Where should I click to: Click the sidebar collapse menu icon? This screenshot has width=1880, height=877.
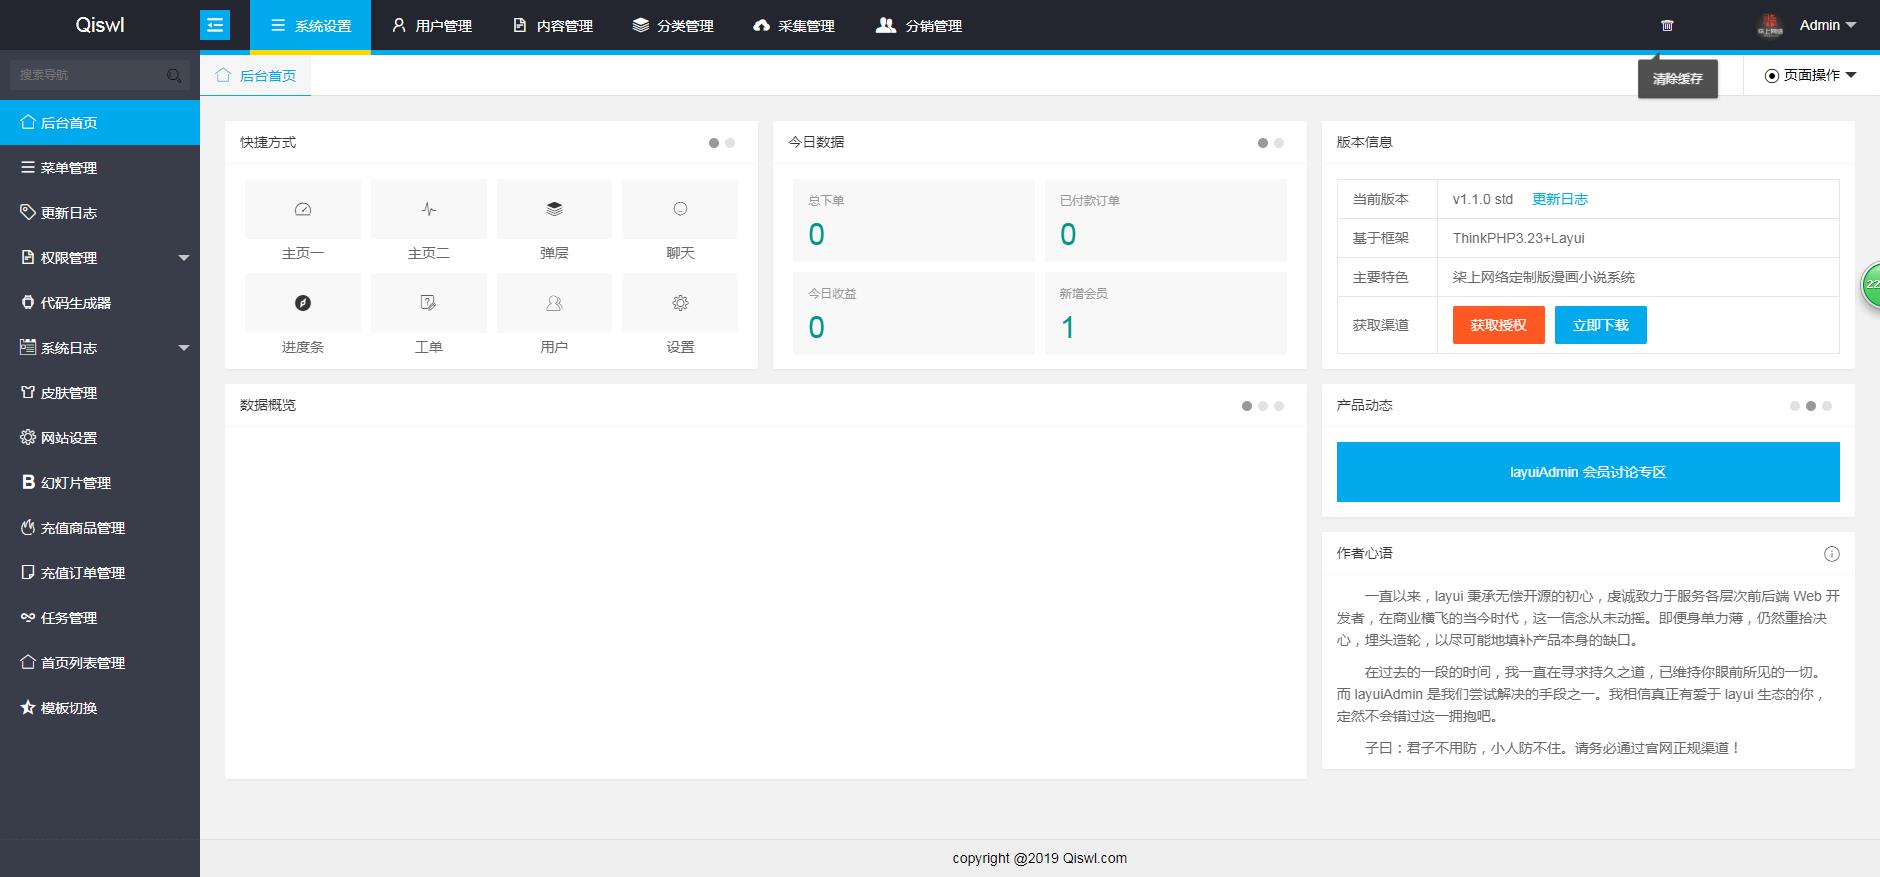click(x=215, y=25)
